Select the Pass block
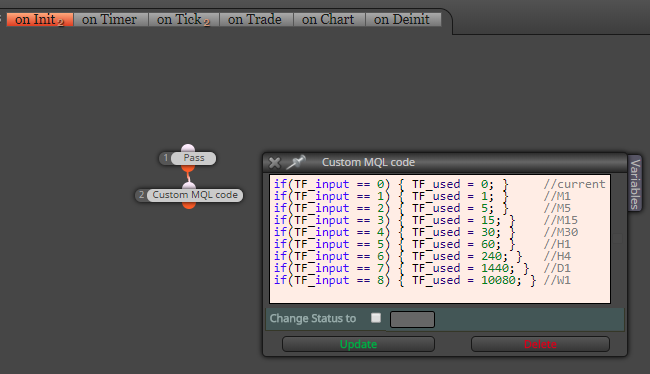The image size is (650, 374). pos(194,158)
